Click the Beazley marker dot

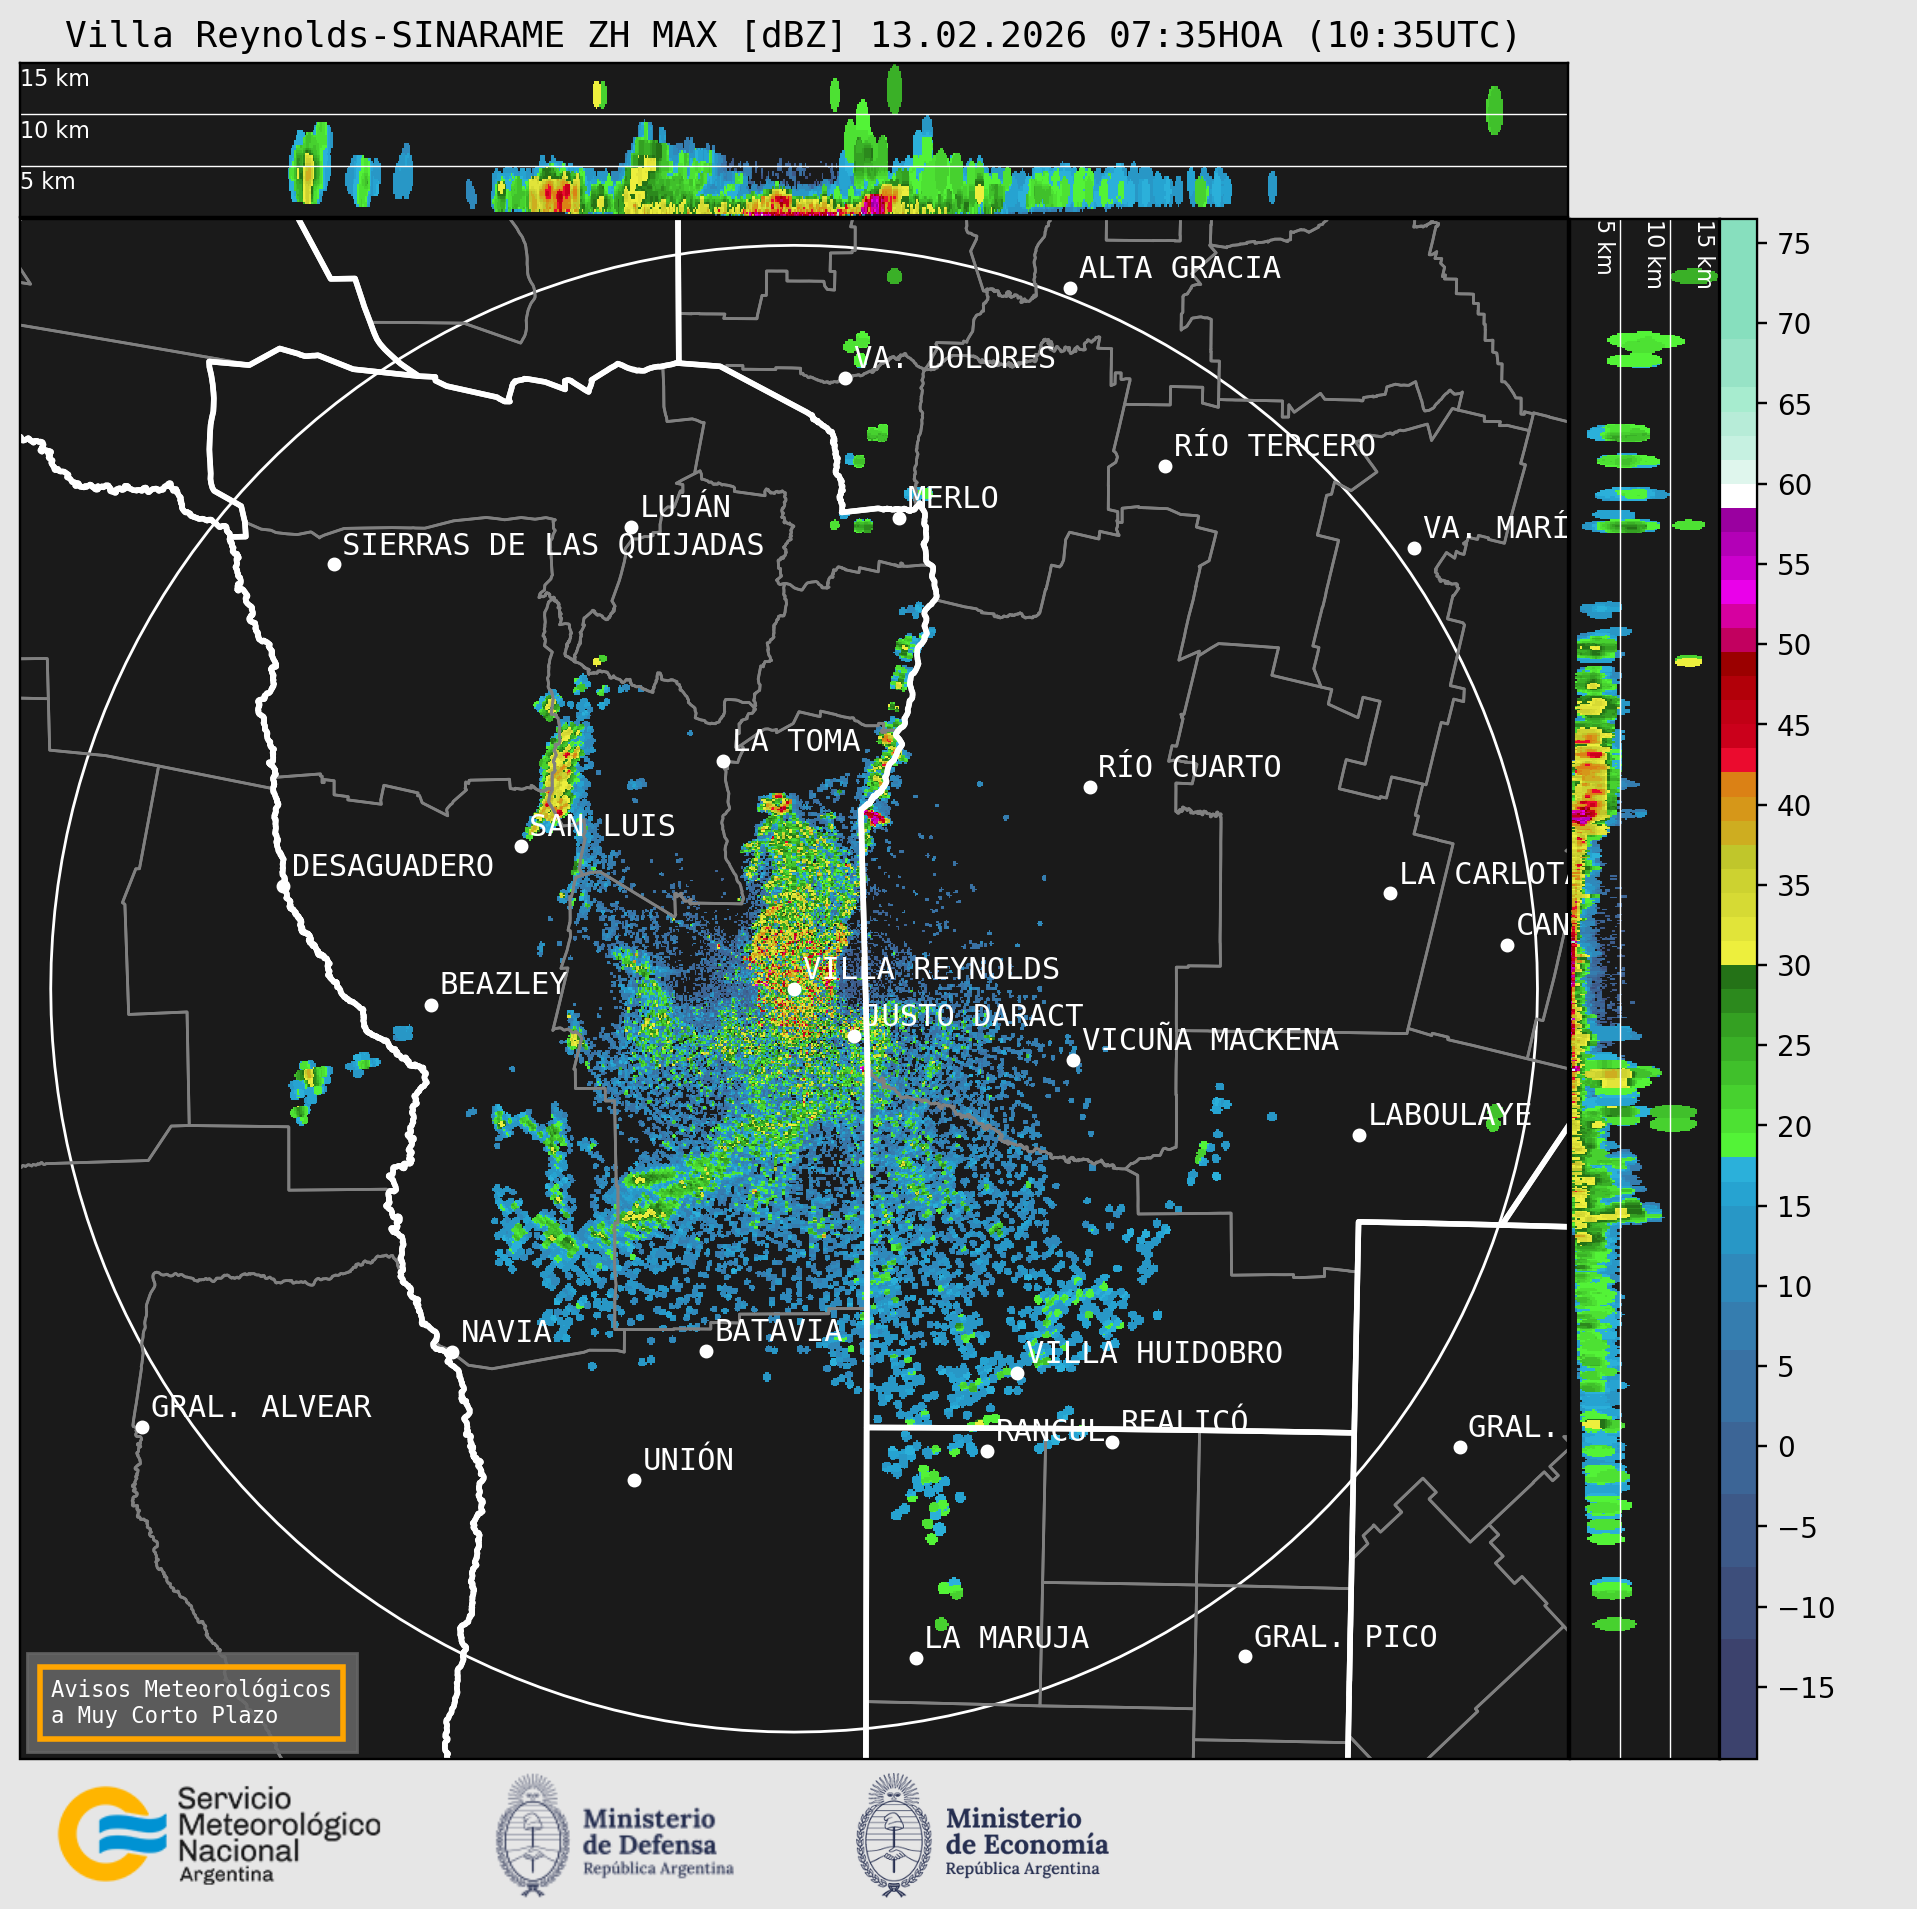431,1005
